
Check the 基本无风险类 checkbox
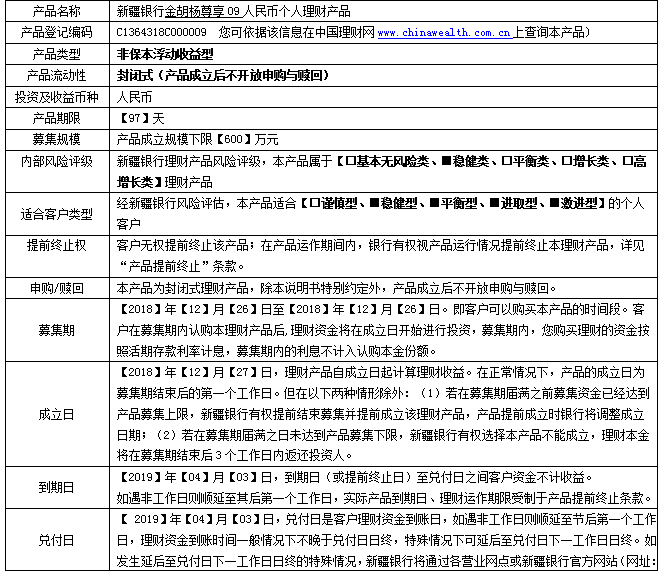point(350,161)
